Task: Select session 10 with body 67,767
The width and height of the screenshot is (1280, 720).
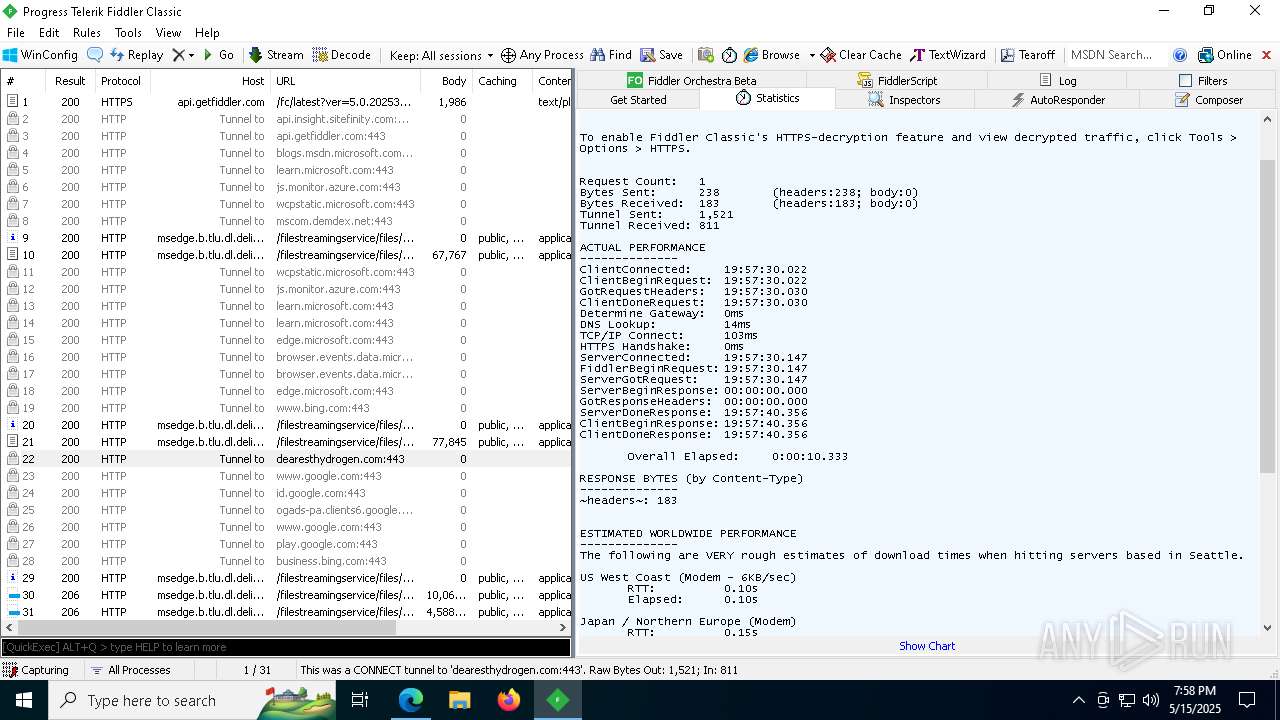Action: (x=286, y=255)
